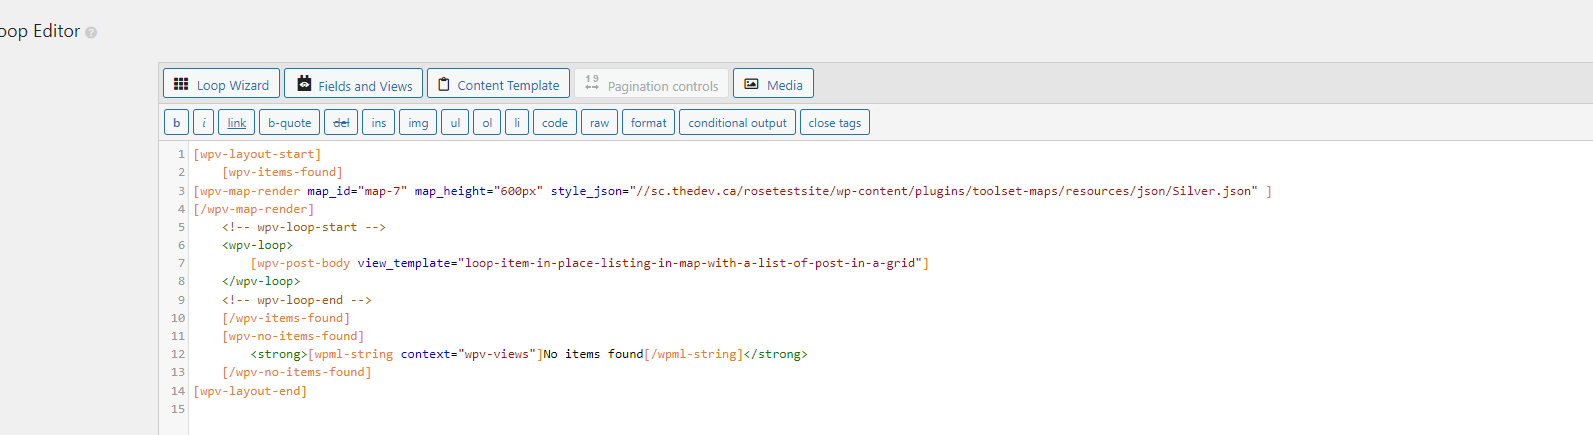The height and width of the screenshot is (435, 1593).
Task: Click the [/wpv-map-render] closing line
Action: point(253,209)
